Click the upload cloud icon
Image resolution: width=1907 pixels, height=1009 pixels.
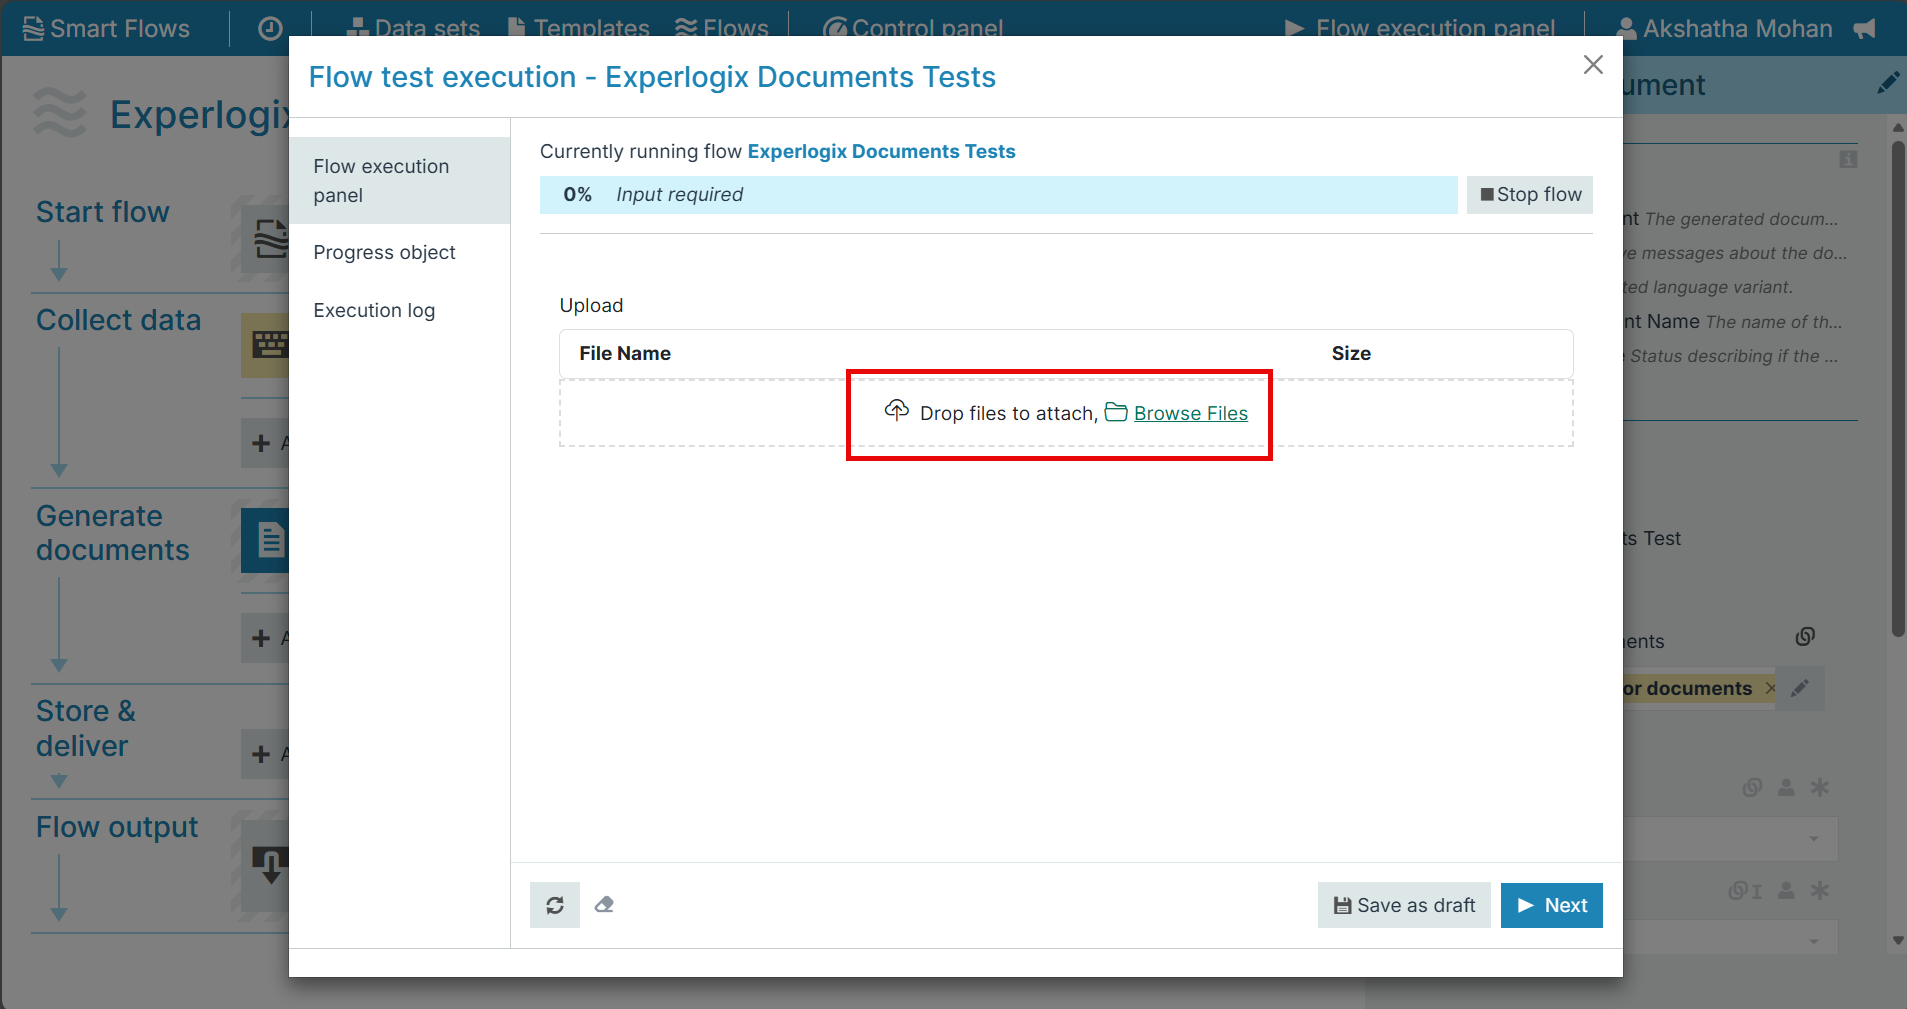(x=897, y=410)
